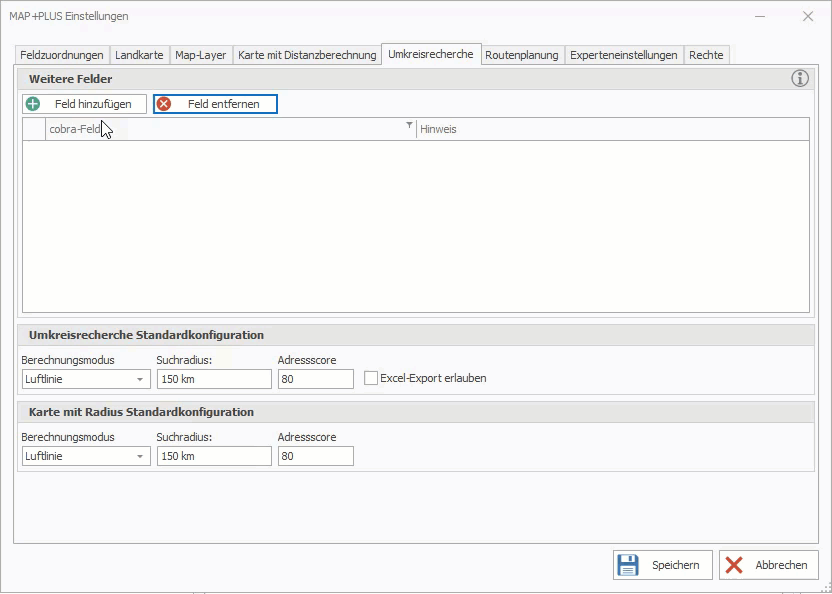
Task: Enable the Excel-Export erlauben checkbox
Action: [x=371, y=379]
